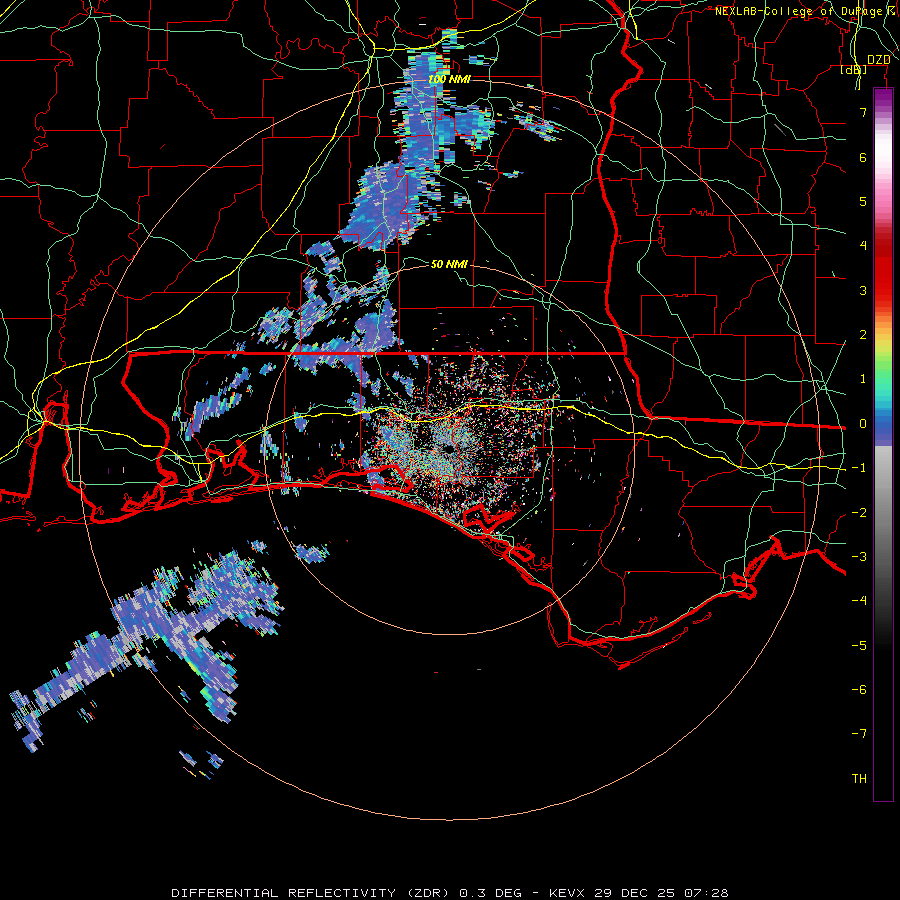This screenshot has width=900, height=900.
Task: Click the 100 NMI range ring label
Action: tap(449, 79)
